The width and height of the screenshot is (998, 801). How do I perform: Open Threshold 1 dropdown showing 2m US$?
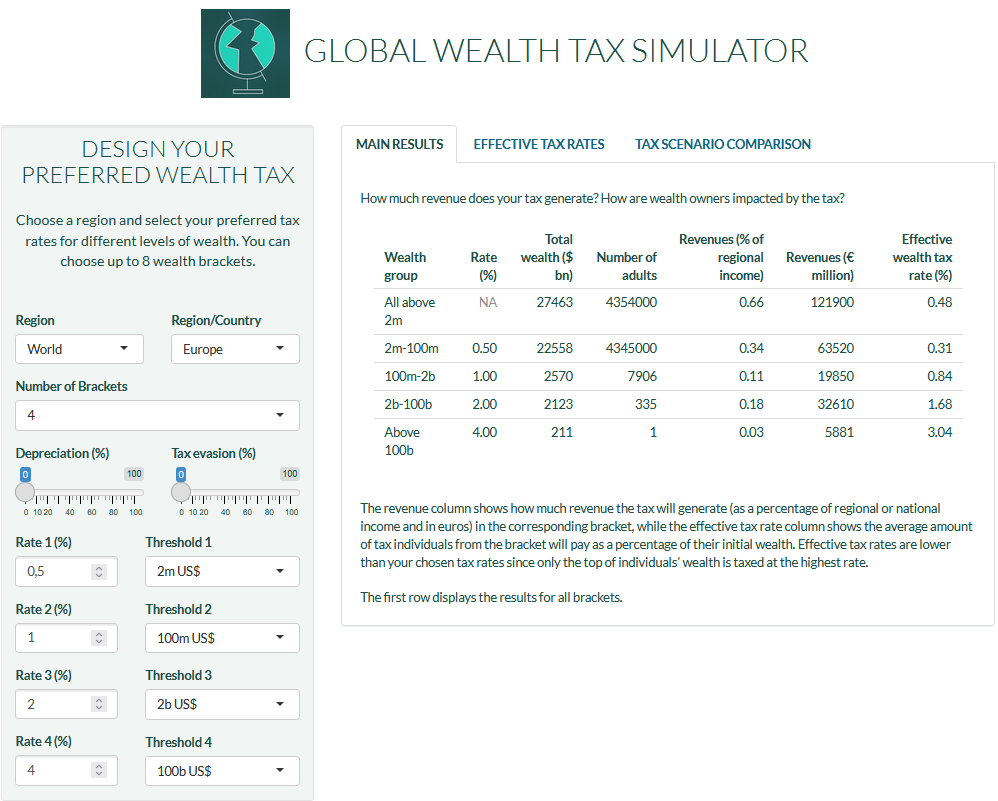(222, 572)
